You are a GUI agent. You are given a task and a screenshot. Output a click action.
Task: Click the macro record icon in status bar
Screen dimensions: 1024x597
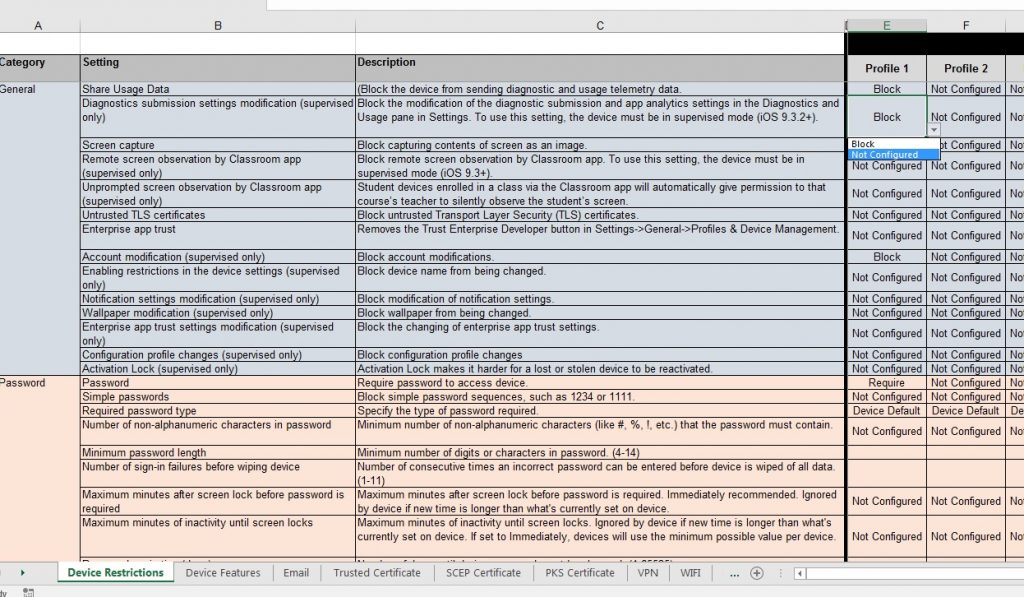pyautogui.click(x=28, y=592)
